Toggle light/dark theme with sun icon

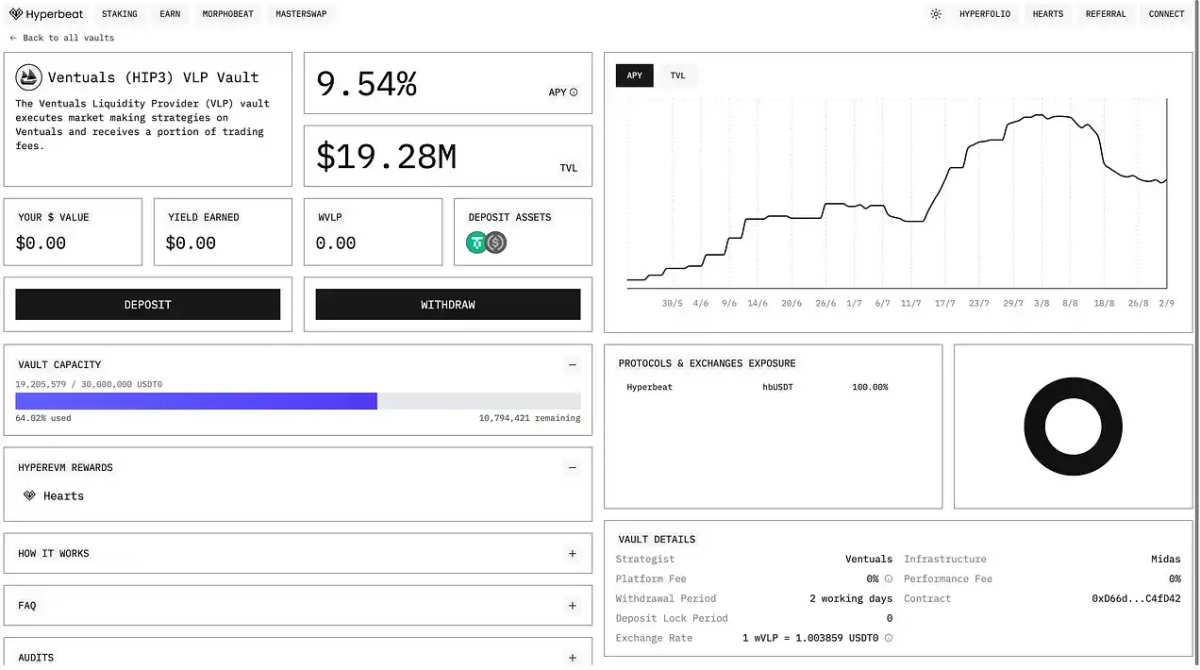(x=936, y=13)
